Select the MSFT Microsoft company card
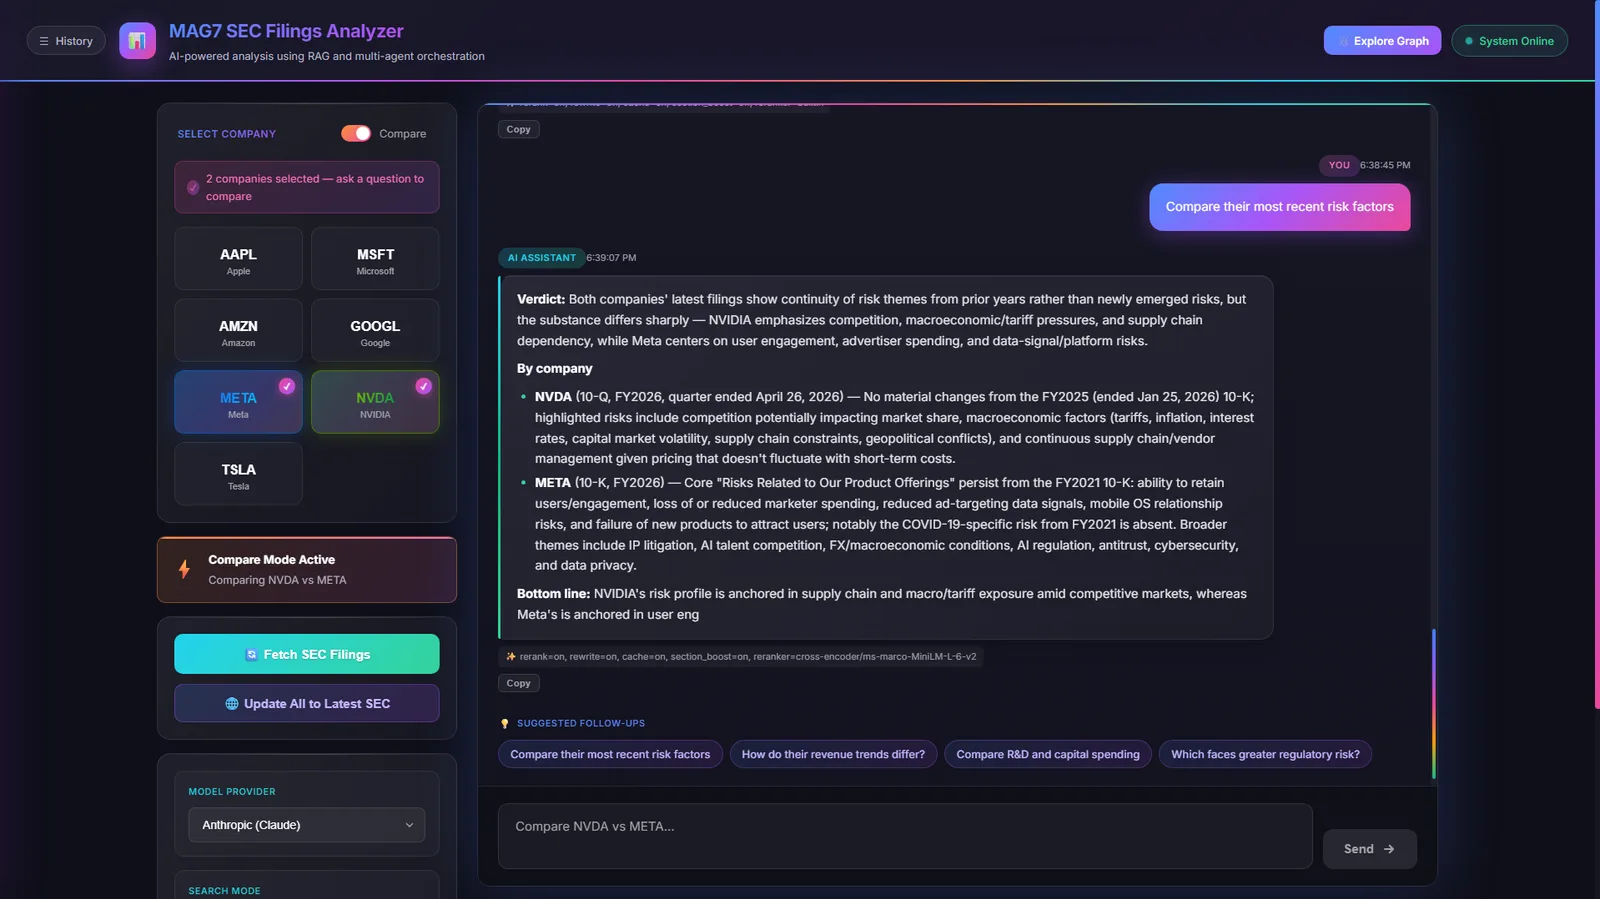Viewport: 1600px width, 899px height. pos(375,259)
